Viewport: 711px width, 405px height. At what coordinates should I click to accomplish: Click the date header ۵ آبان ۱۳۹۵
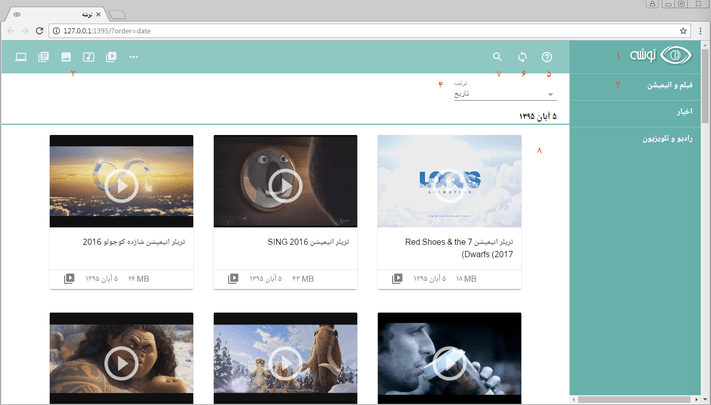coord(538,116)
